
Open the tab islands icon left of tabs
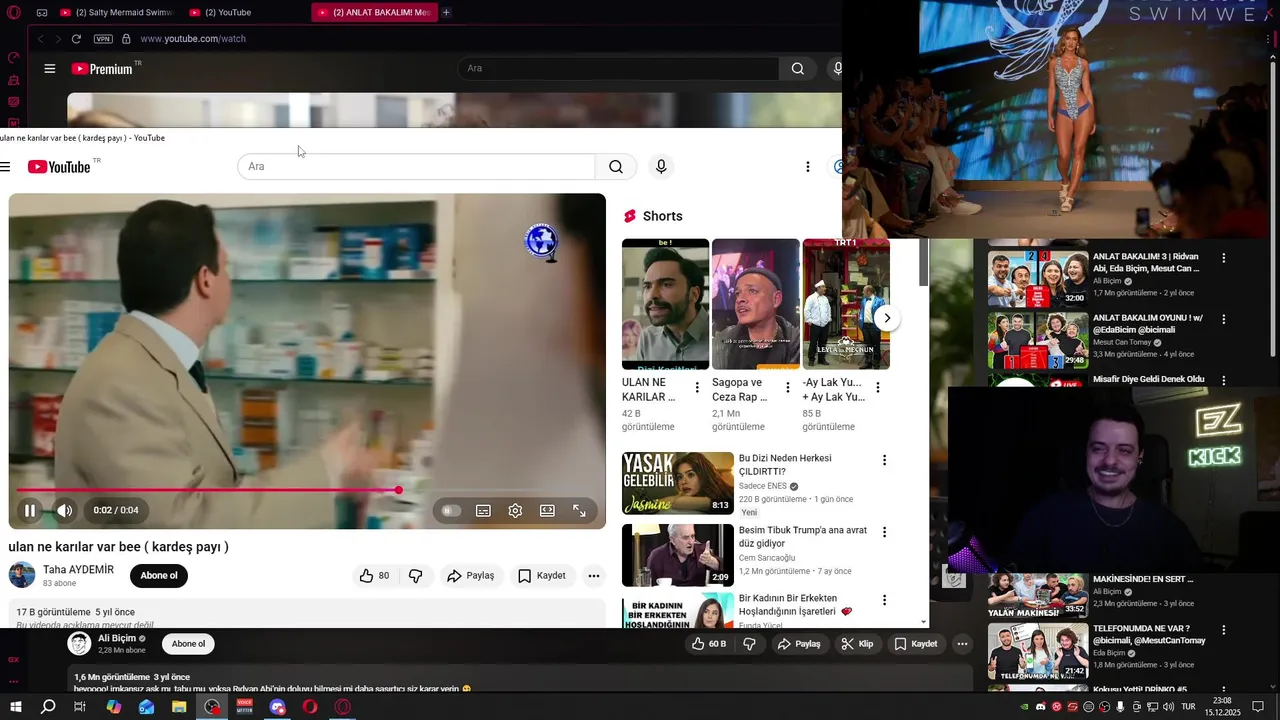coord(42,12)
